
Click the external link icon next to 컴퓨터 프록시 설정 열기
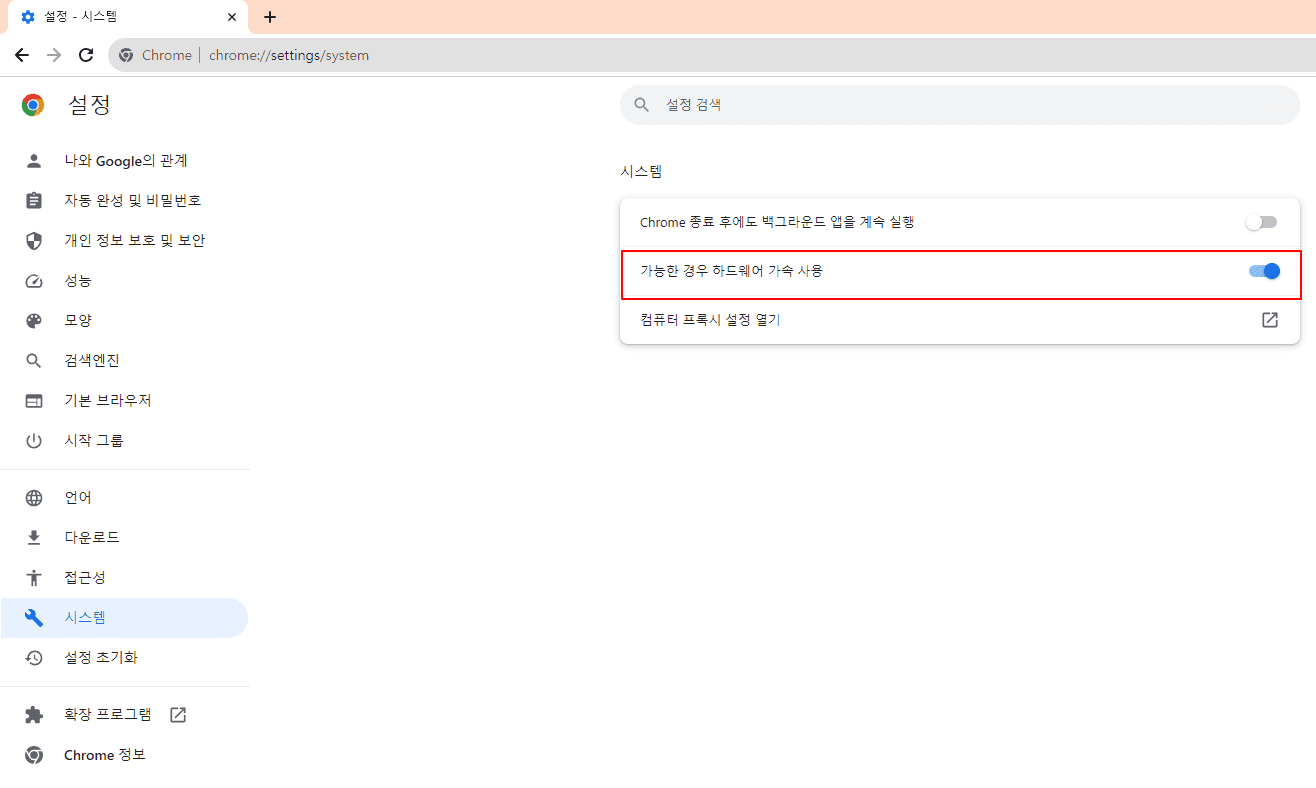point(1269,320)
